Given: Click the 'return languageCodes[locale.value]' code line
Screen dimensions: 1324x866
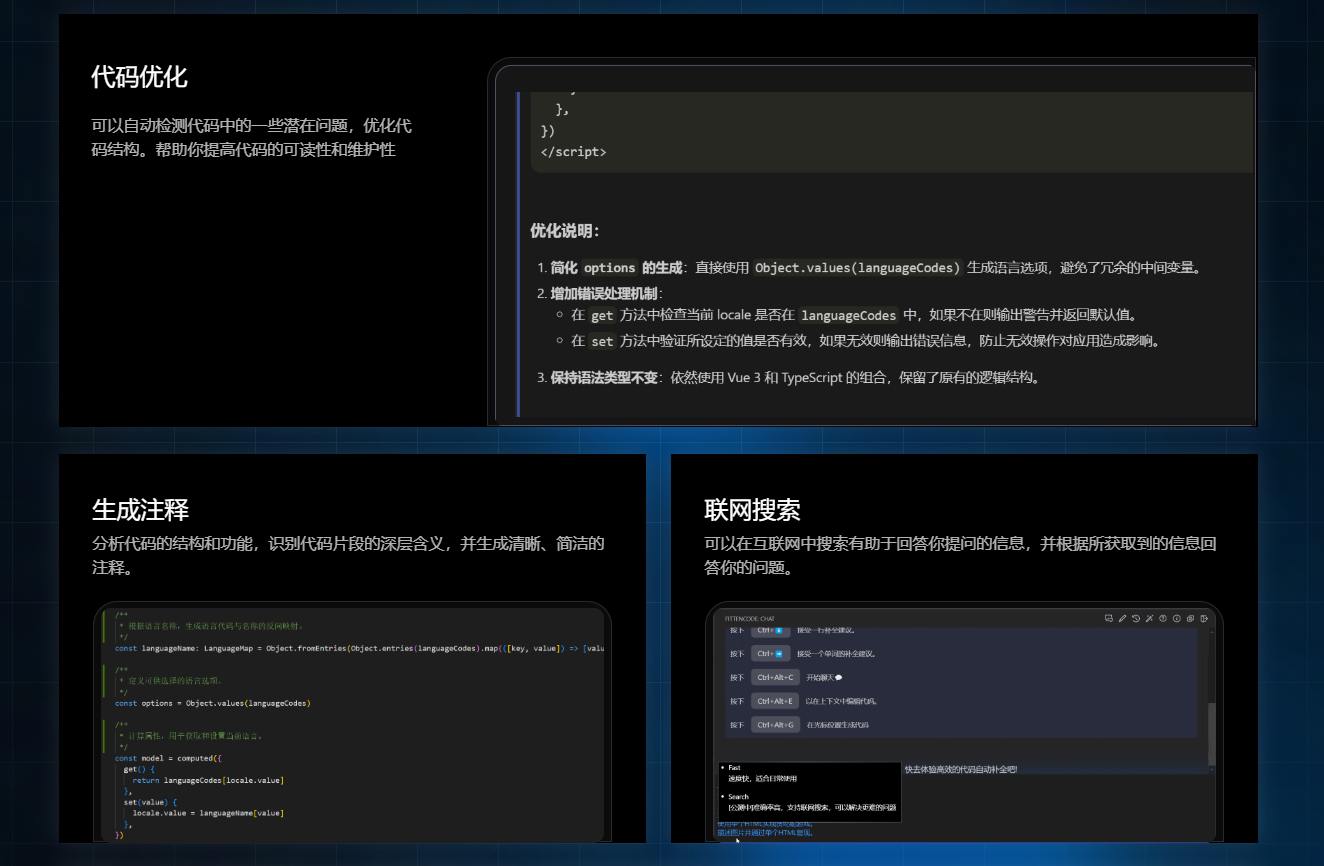Looking at the screenshot, I should [208, 780].
